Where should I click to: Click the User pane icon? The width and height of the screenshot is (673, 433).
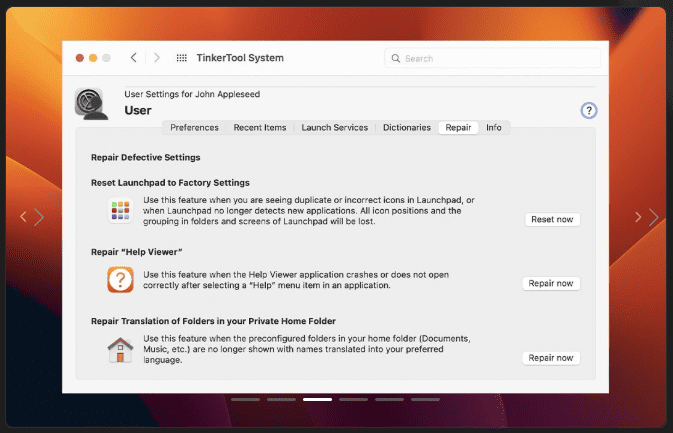pos(91,103)
